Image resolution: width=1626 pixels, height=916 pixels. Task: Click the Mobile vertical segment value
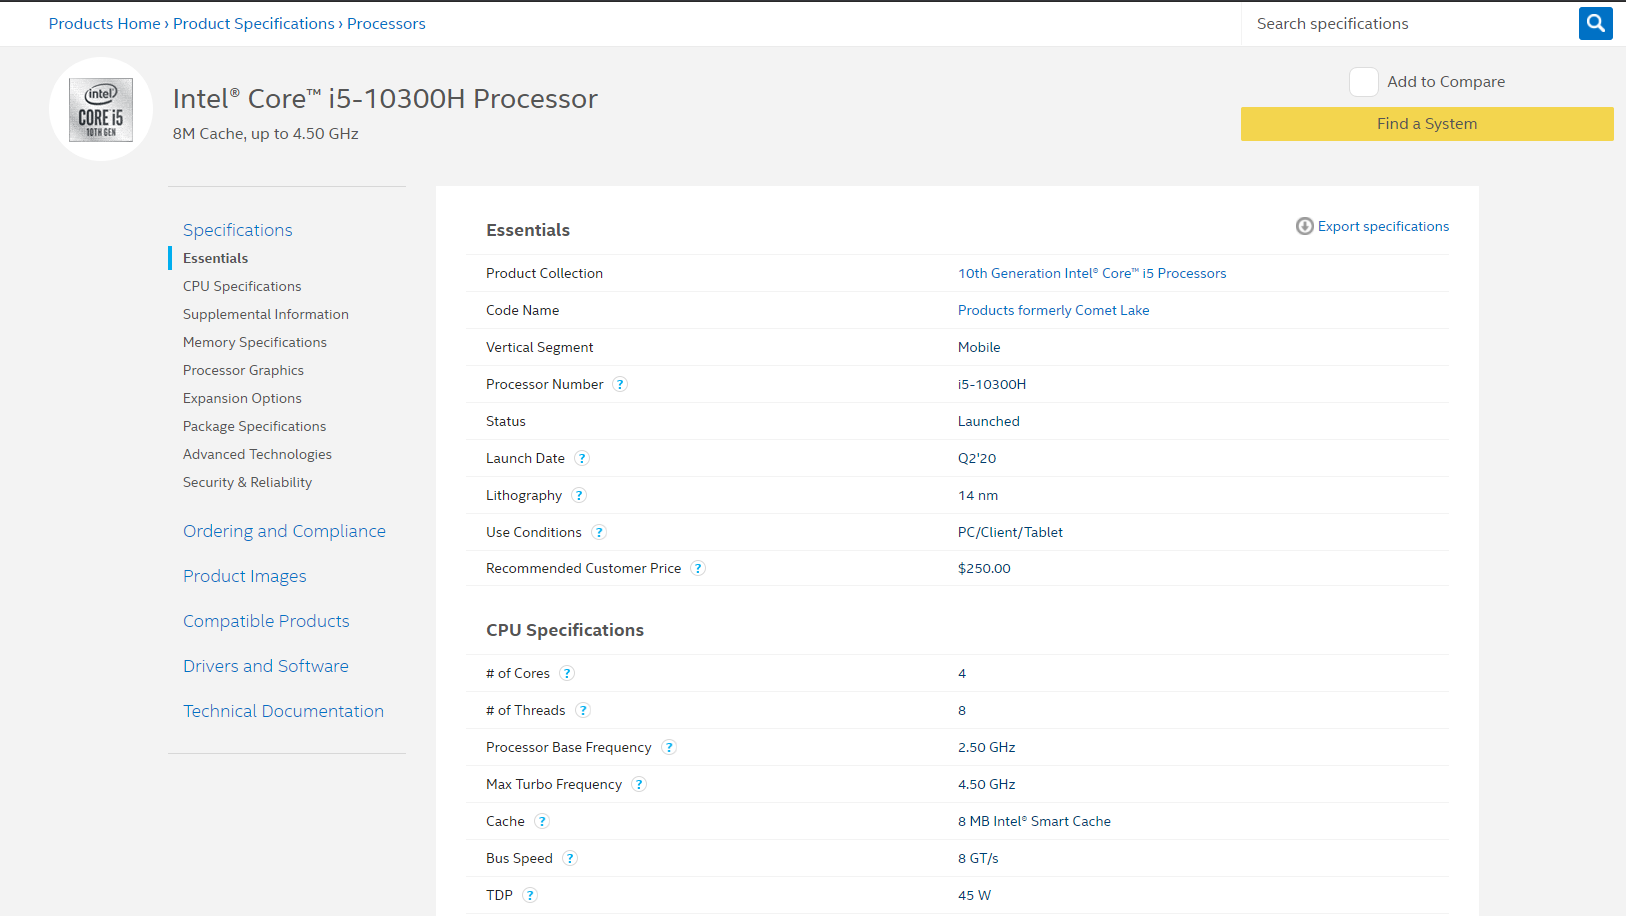(979, 347)
